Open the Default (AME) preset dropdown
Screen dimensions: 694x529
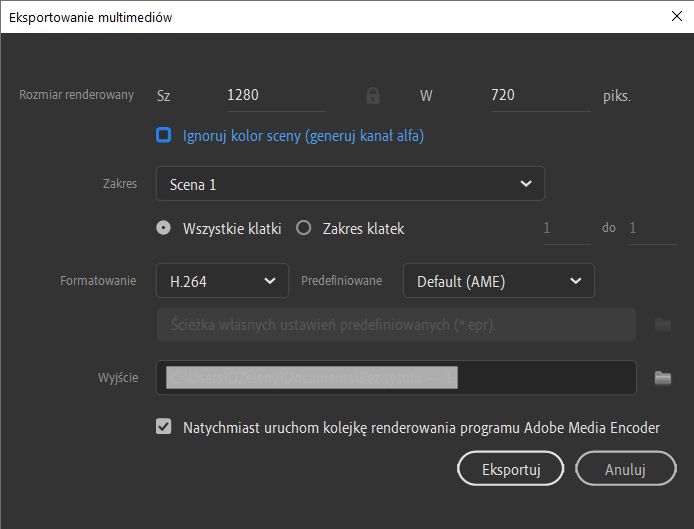tap(498, 281)
